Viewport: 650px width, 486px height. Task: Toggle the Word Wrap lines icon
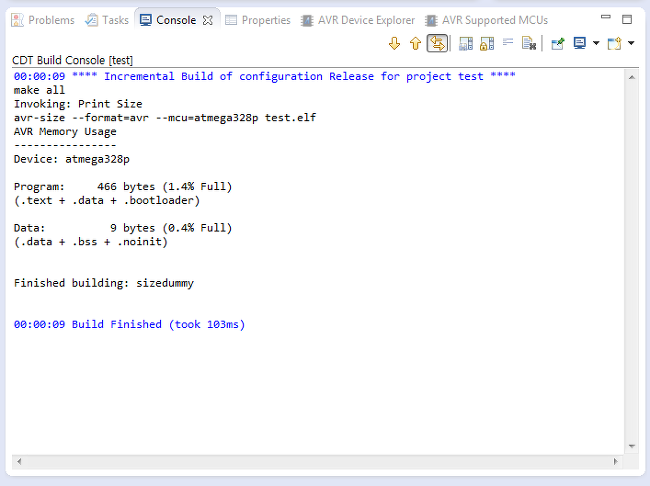tap(508, 42)
